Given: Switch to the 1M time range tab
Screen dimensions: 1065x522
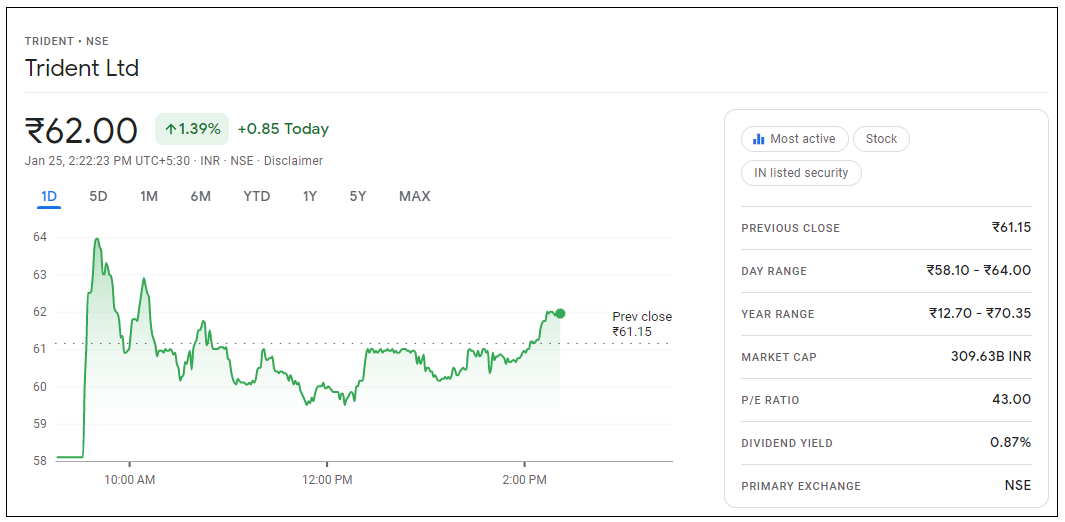Looking at the screenshot, I should (149, 196).
